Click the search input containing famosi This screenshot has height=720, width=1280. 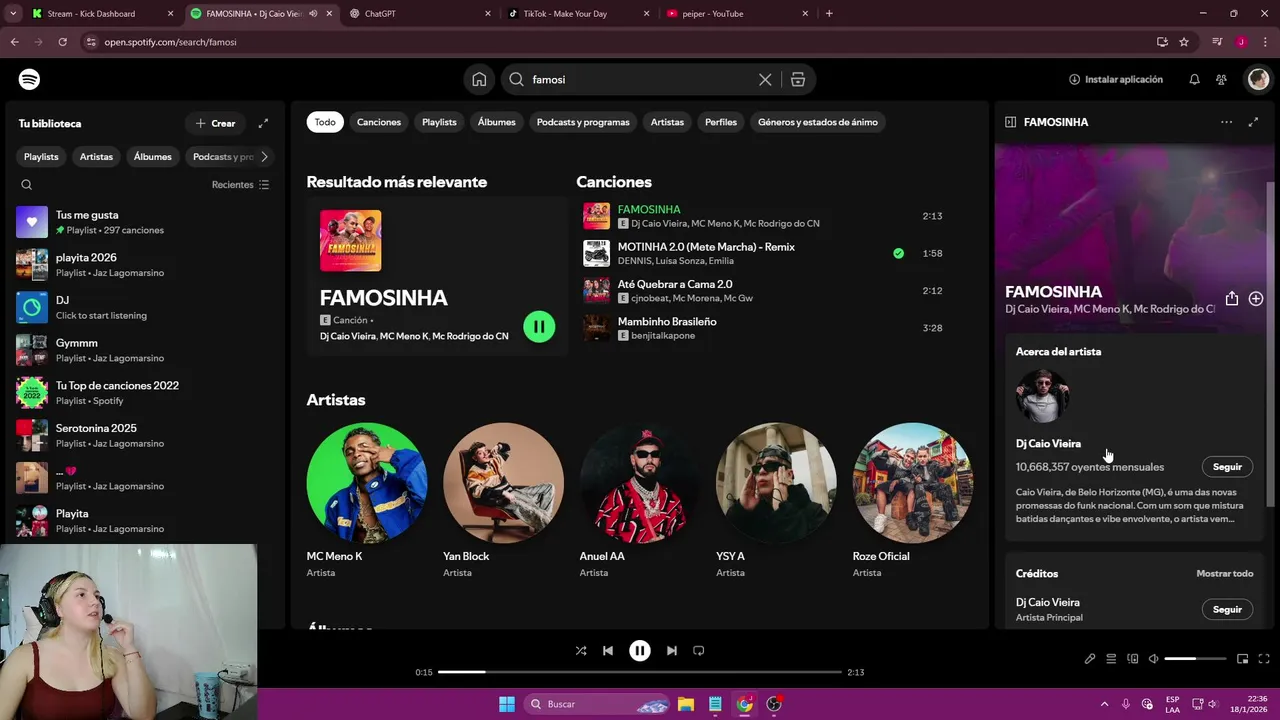(640, 79)
